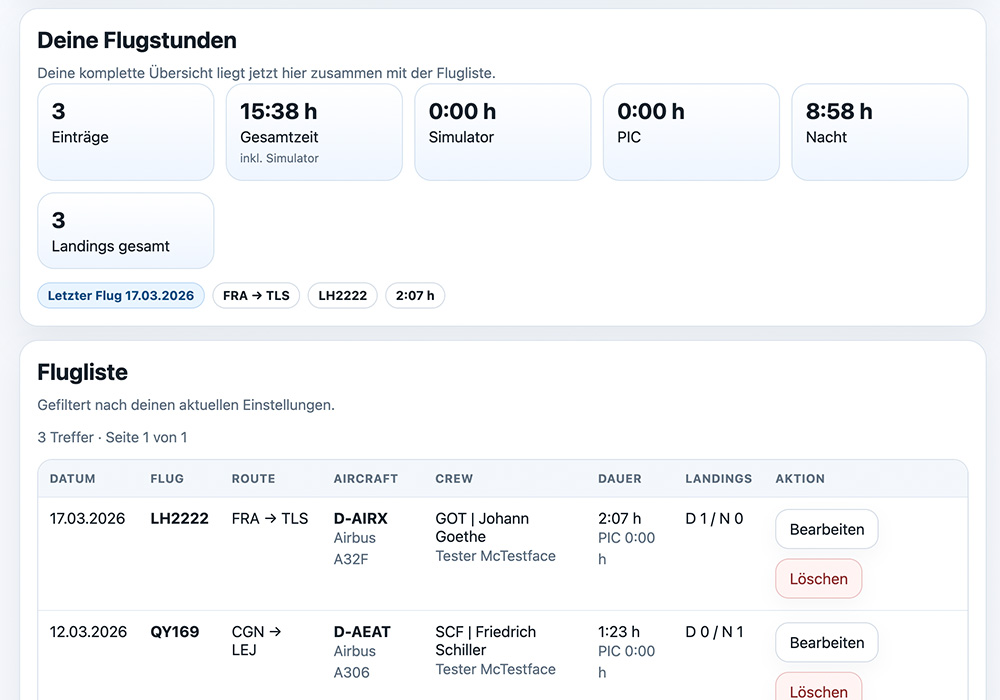The height and width of the screenshot is (700, 1000).
Task: Click the CGN → LEJ route entry
Action: click(256, 641)
